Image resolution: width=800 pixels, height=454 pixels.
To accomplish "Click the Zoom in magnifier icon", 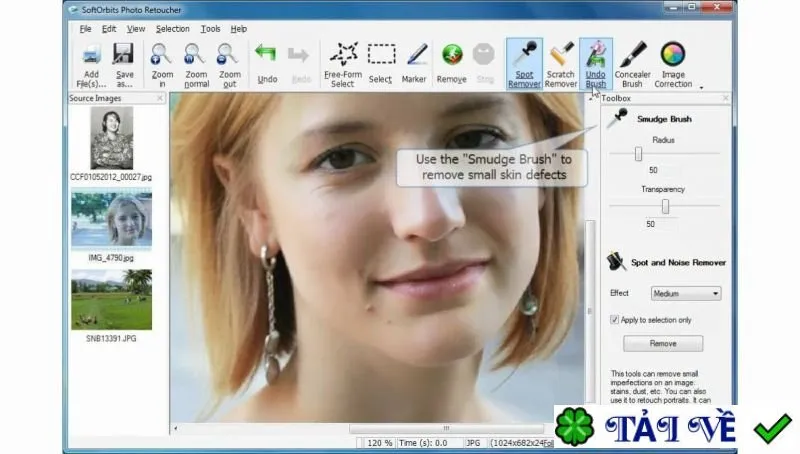I will click(162, 55).
